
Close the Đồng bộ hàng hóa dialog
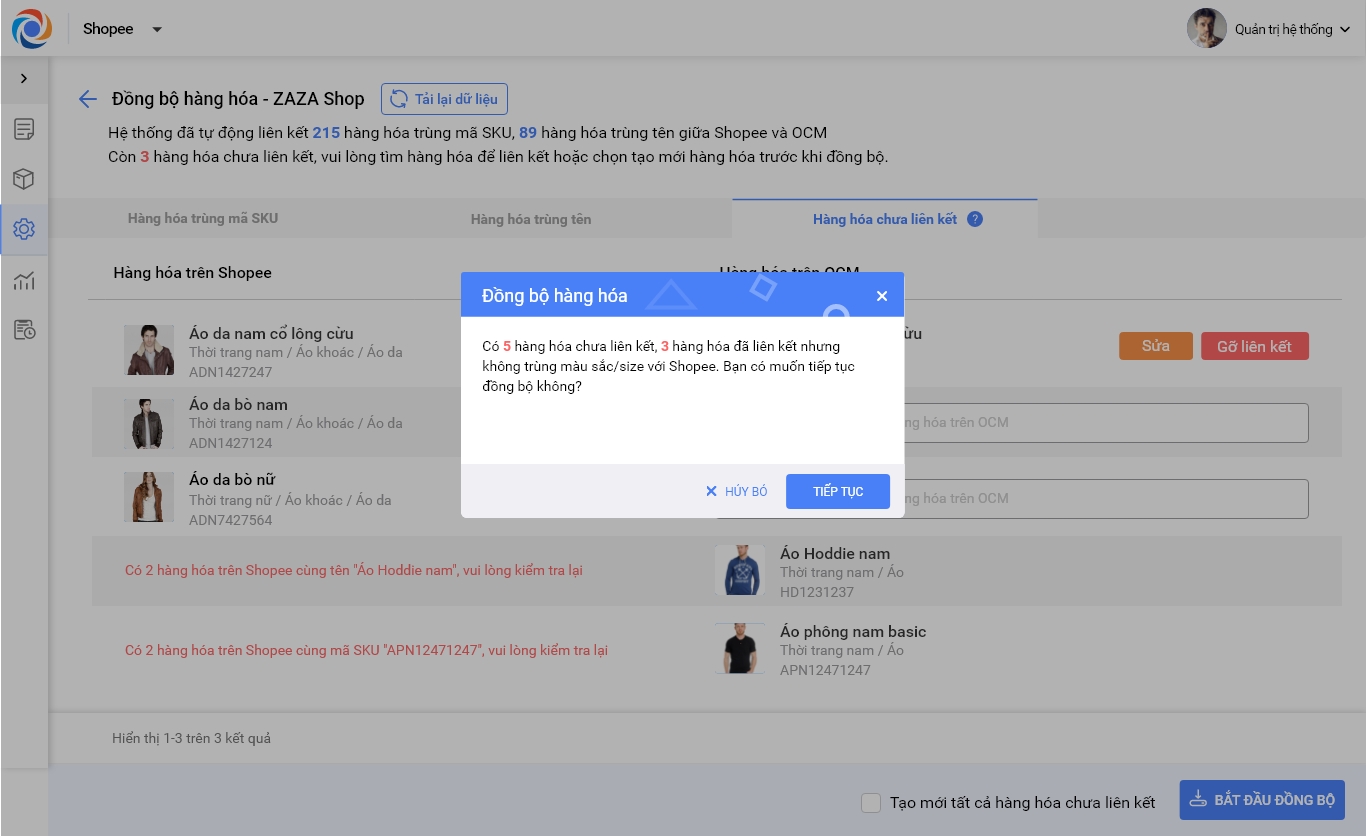coord(881,296)
